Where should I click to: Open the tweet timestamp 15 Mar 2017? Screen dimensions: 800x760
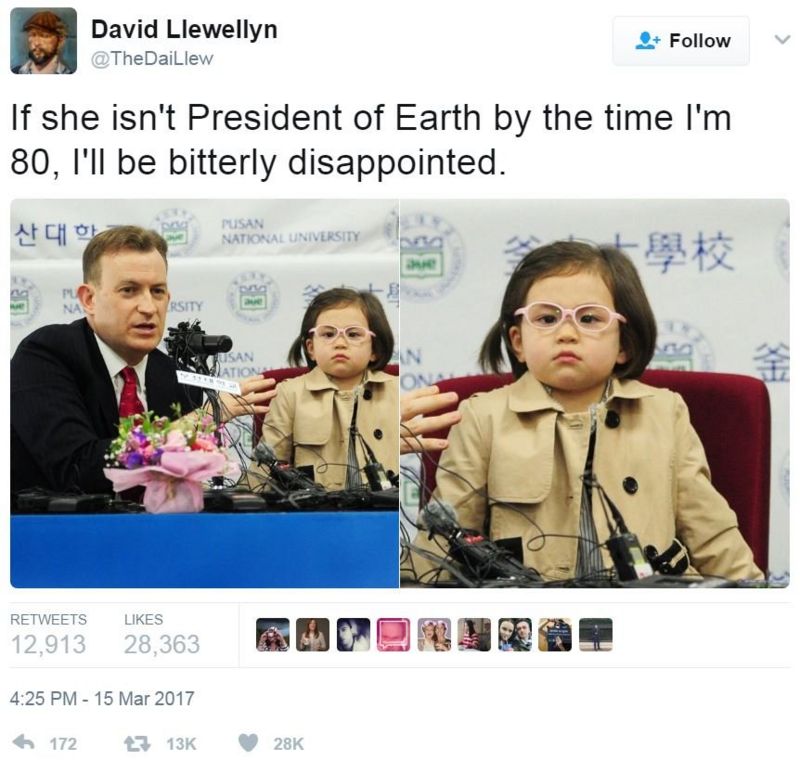coord(102,698)
